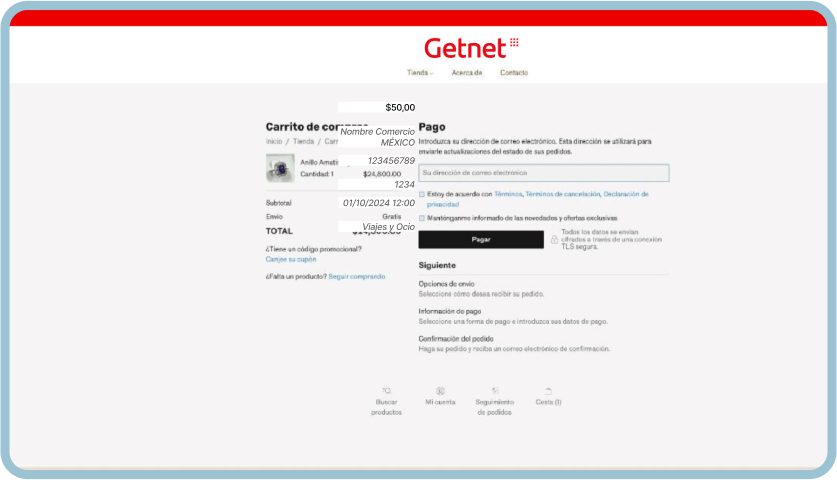The image size is (837, 480).
Task: Open the Acerca de menu item
Action: coord(467,73)
